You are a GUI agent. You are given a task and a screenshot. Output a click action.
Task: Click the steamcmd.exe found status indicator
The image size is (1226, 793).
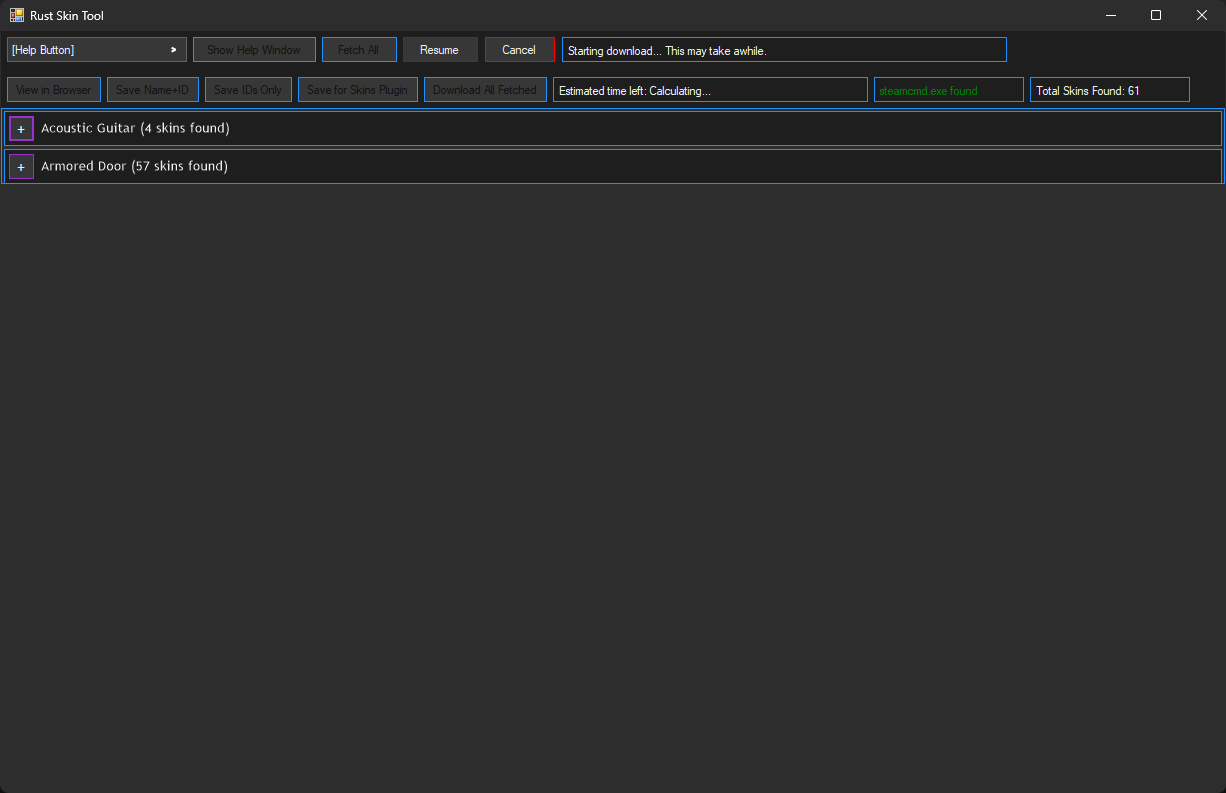point(948,89)
